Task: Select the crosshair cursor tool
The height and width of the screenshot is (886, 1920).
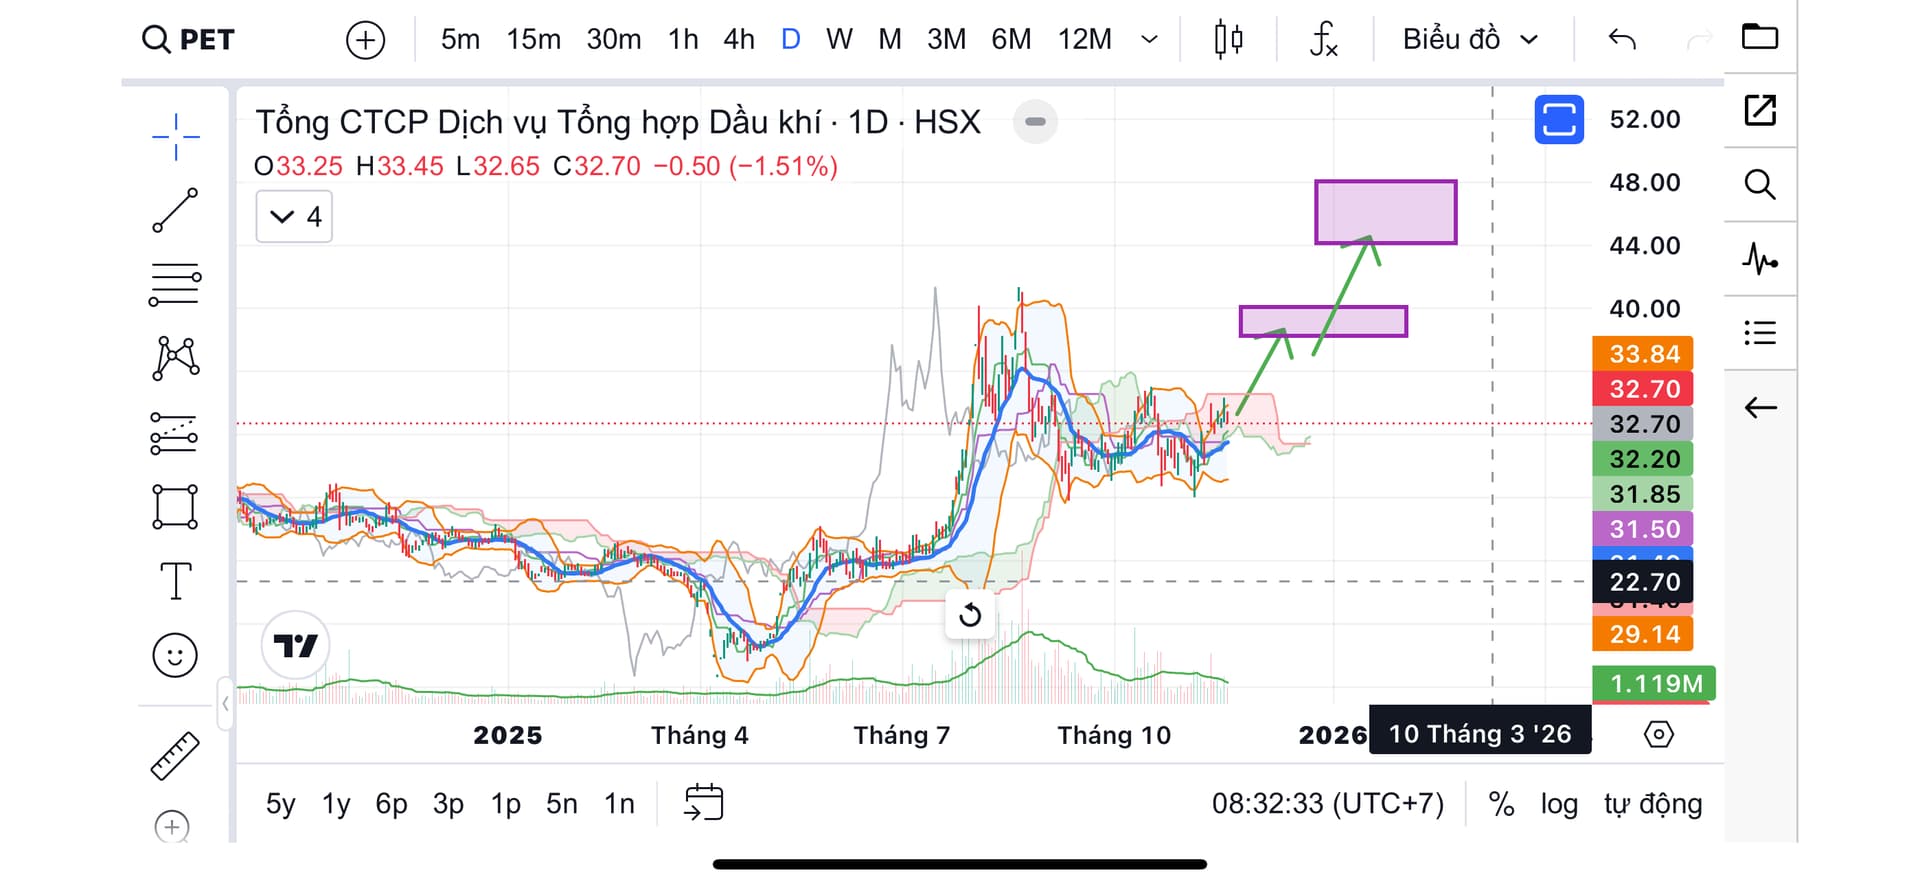Action: (175, 137)
